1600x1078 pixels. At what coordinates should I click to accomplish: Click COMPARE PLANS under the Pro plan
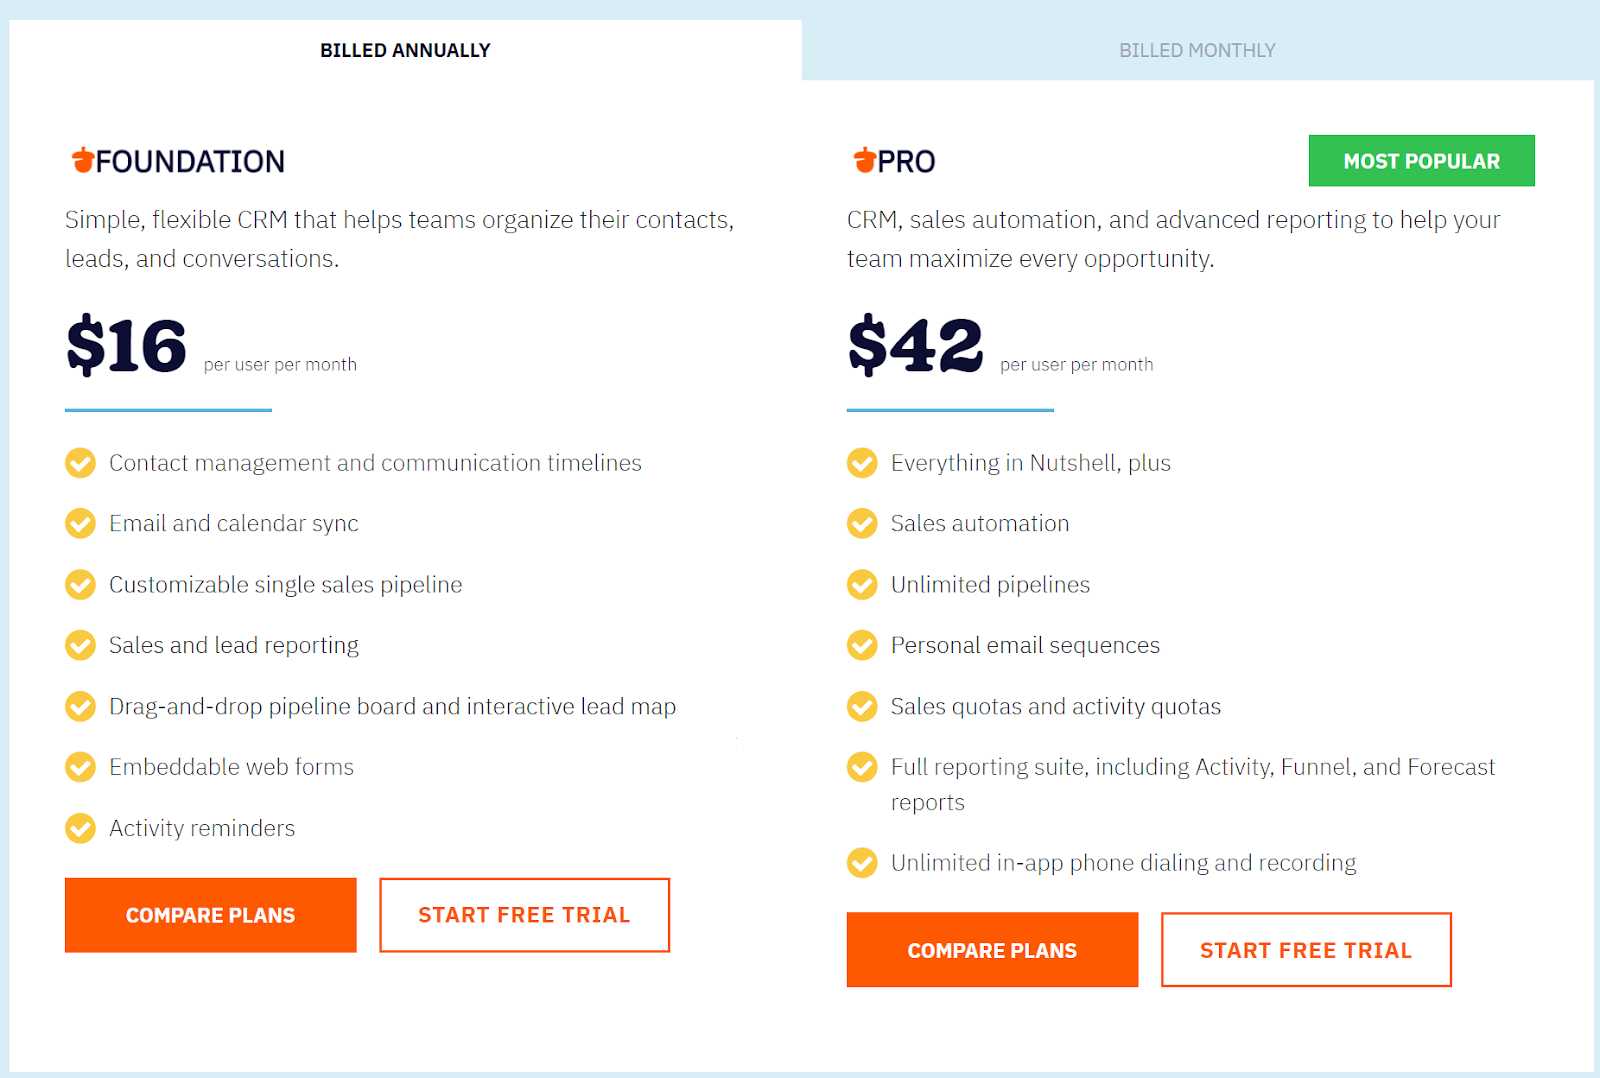click(991, 949)
